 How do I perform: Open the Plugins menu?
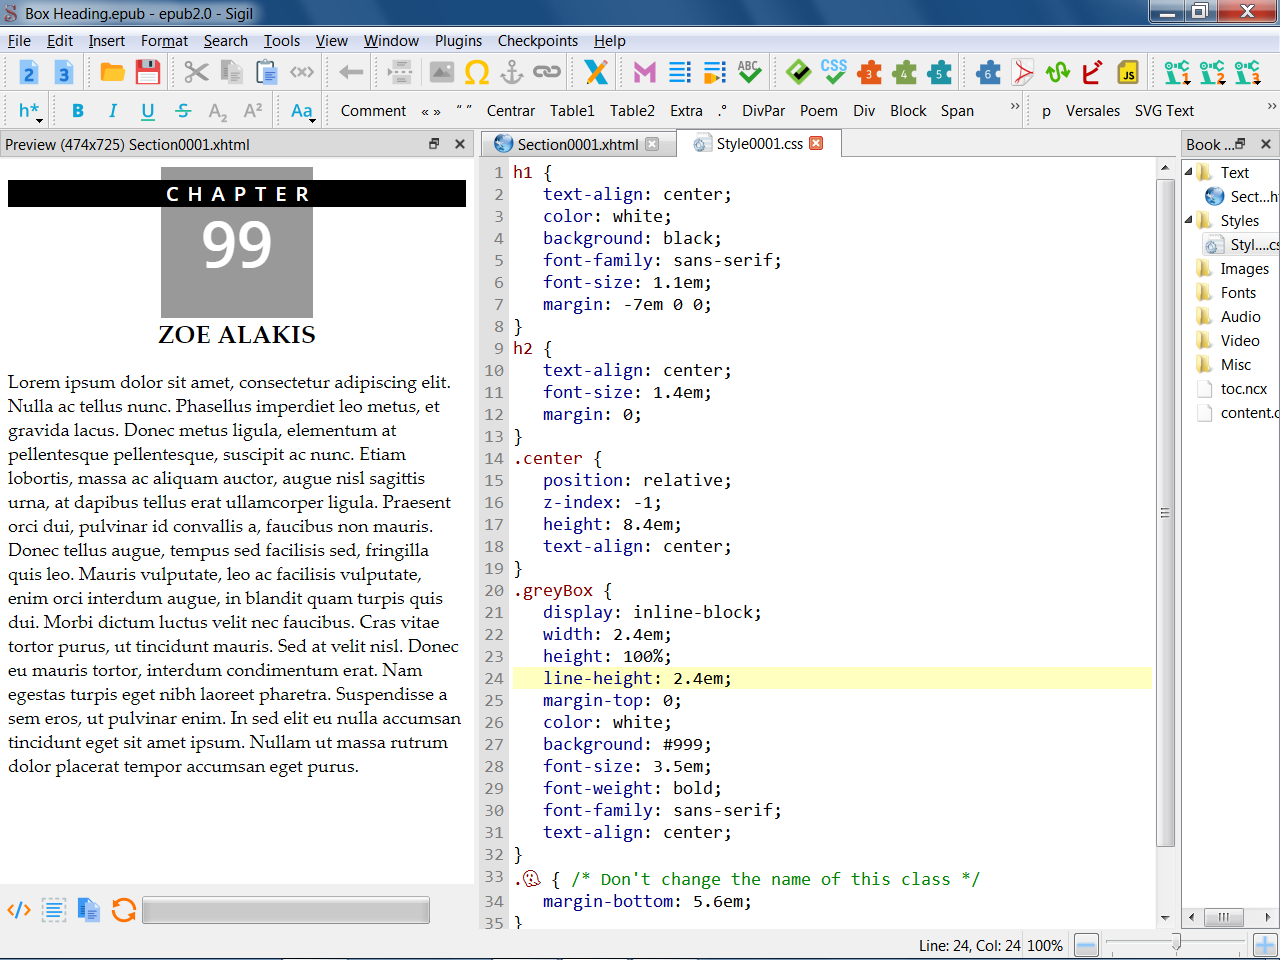coord(458,41)
